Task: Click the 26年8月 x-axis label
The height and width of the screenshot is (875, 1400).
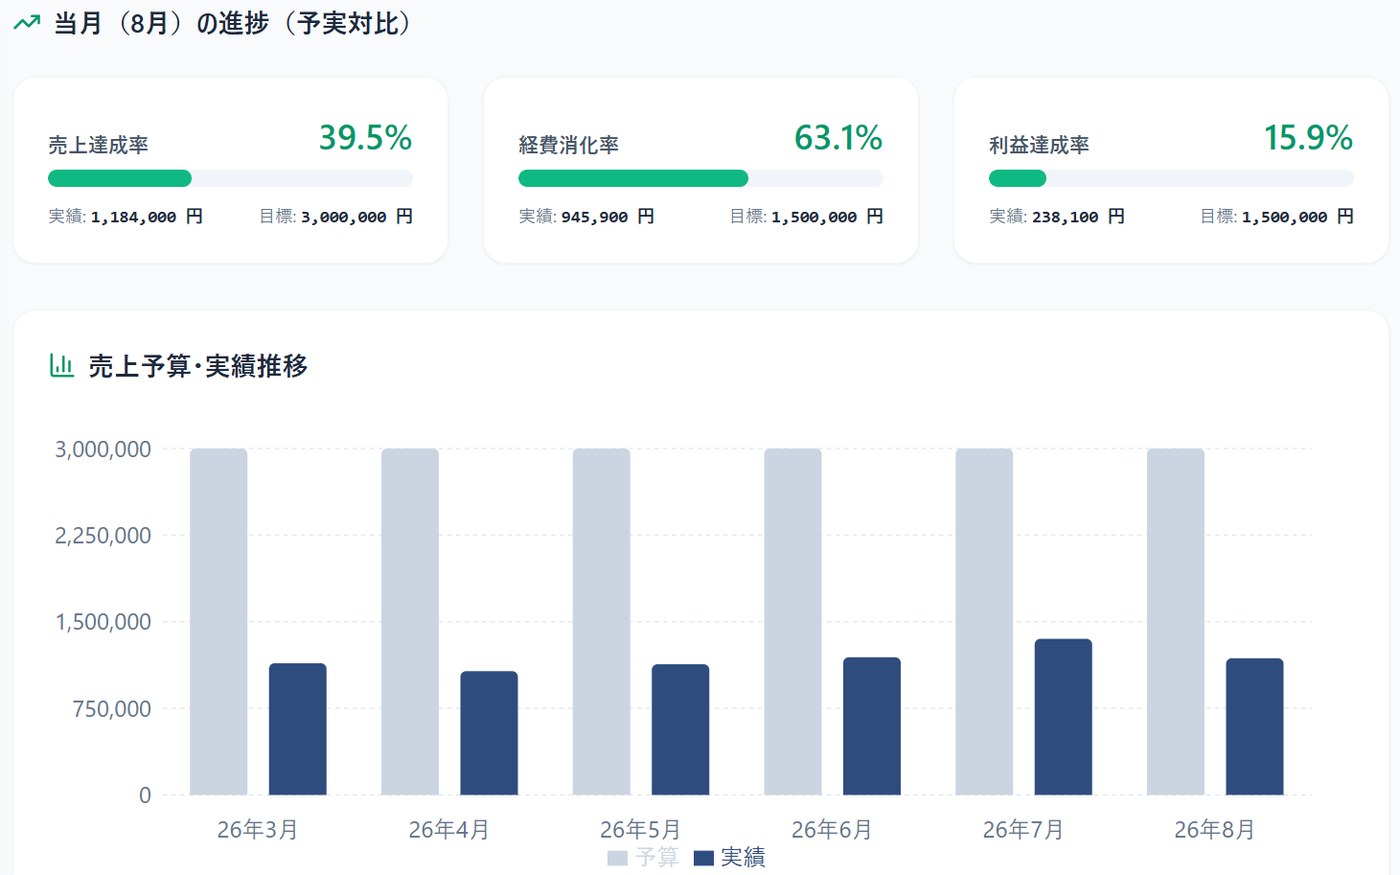Action: (1215, 829)
